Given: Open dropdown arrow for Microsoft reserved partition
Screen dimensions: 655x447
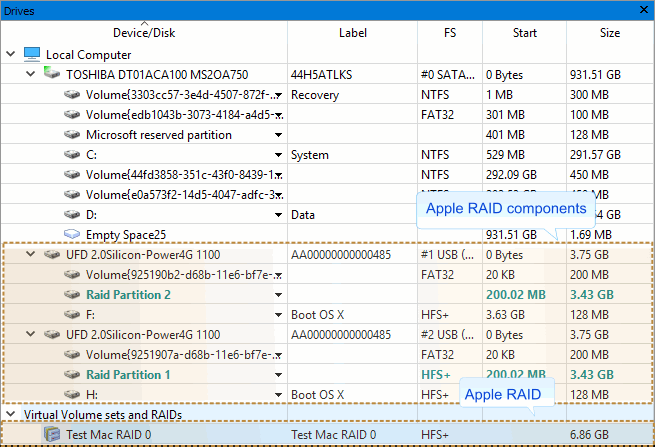Looking at the screenshot, I should (278, 135).
